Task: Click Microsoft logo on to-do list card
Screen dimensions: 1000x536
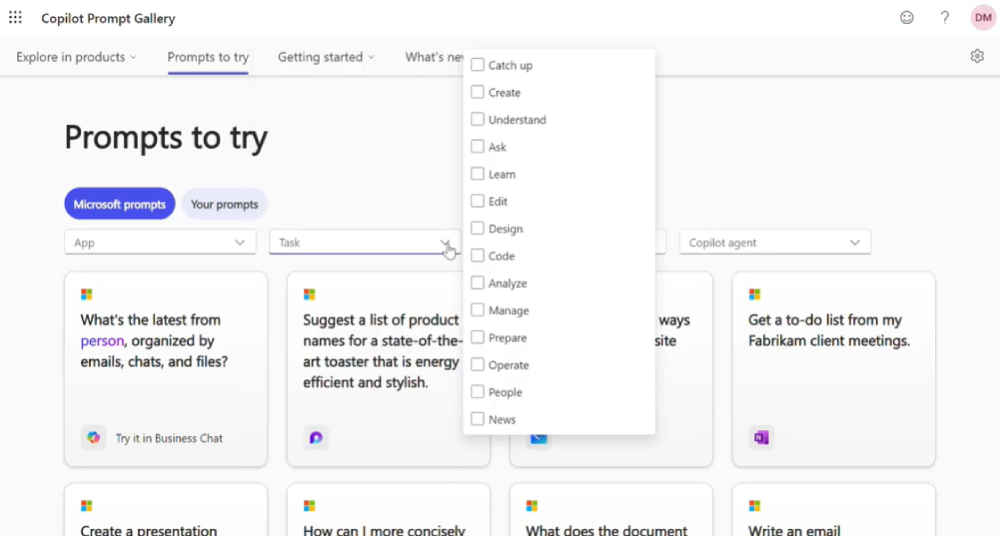Action: [x=754, y=294]
